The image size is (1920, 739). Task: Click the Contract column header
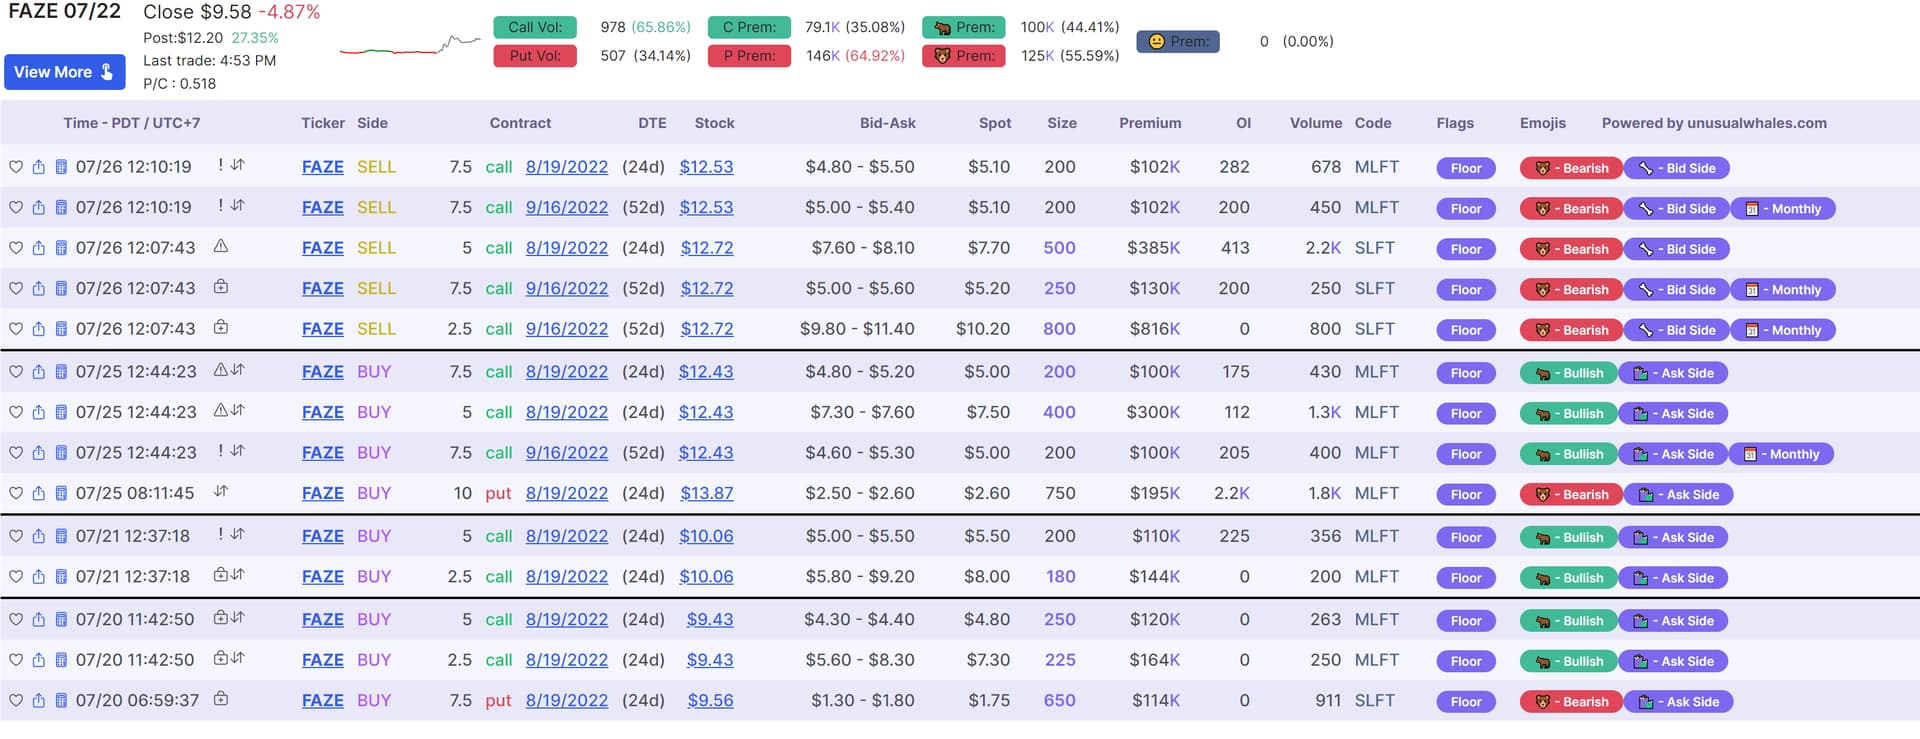[x=520, y=123]
